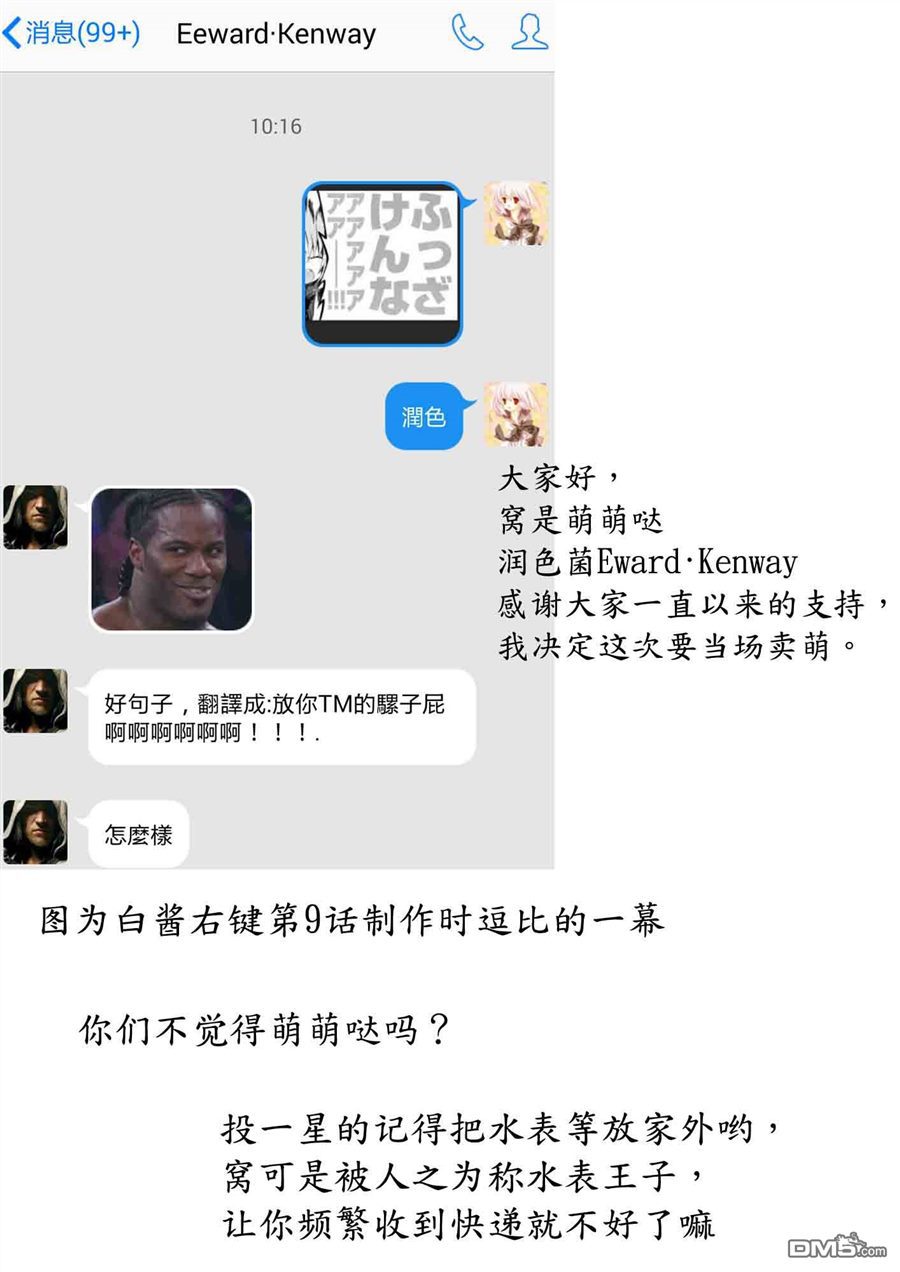This screenshot has height=1272, width=900.
Task: Open the contact profile icon
Action: [x=529, y=33]
